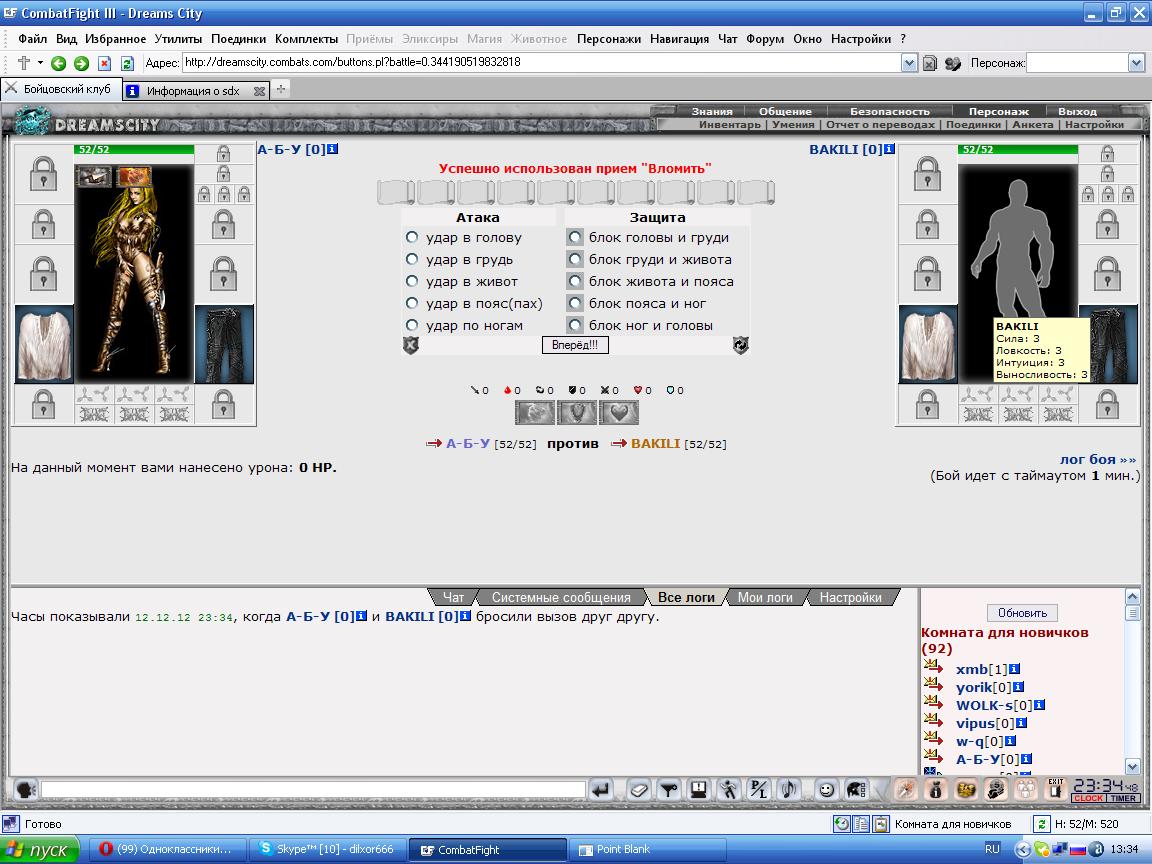
Task: Click the Выход header menu
Action: (x=1077, y=112)
